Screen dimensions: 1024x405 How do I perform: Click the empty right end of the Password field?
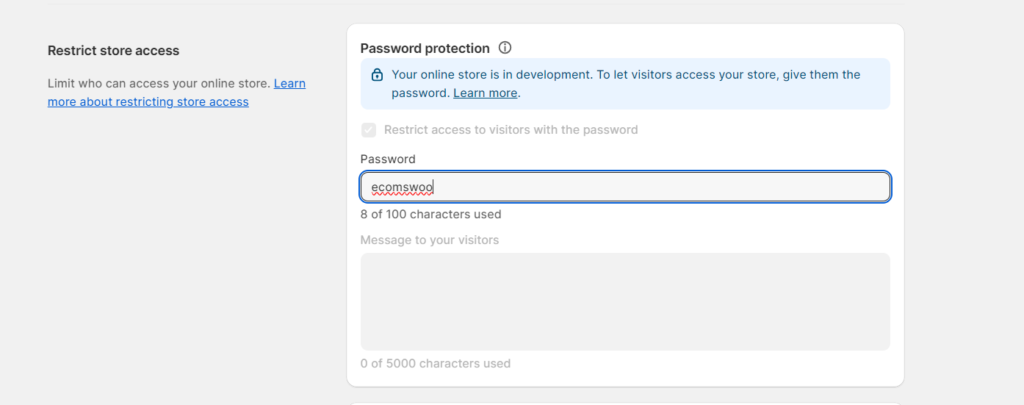tap(784, 187)
